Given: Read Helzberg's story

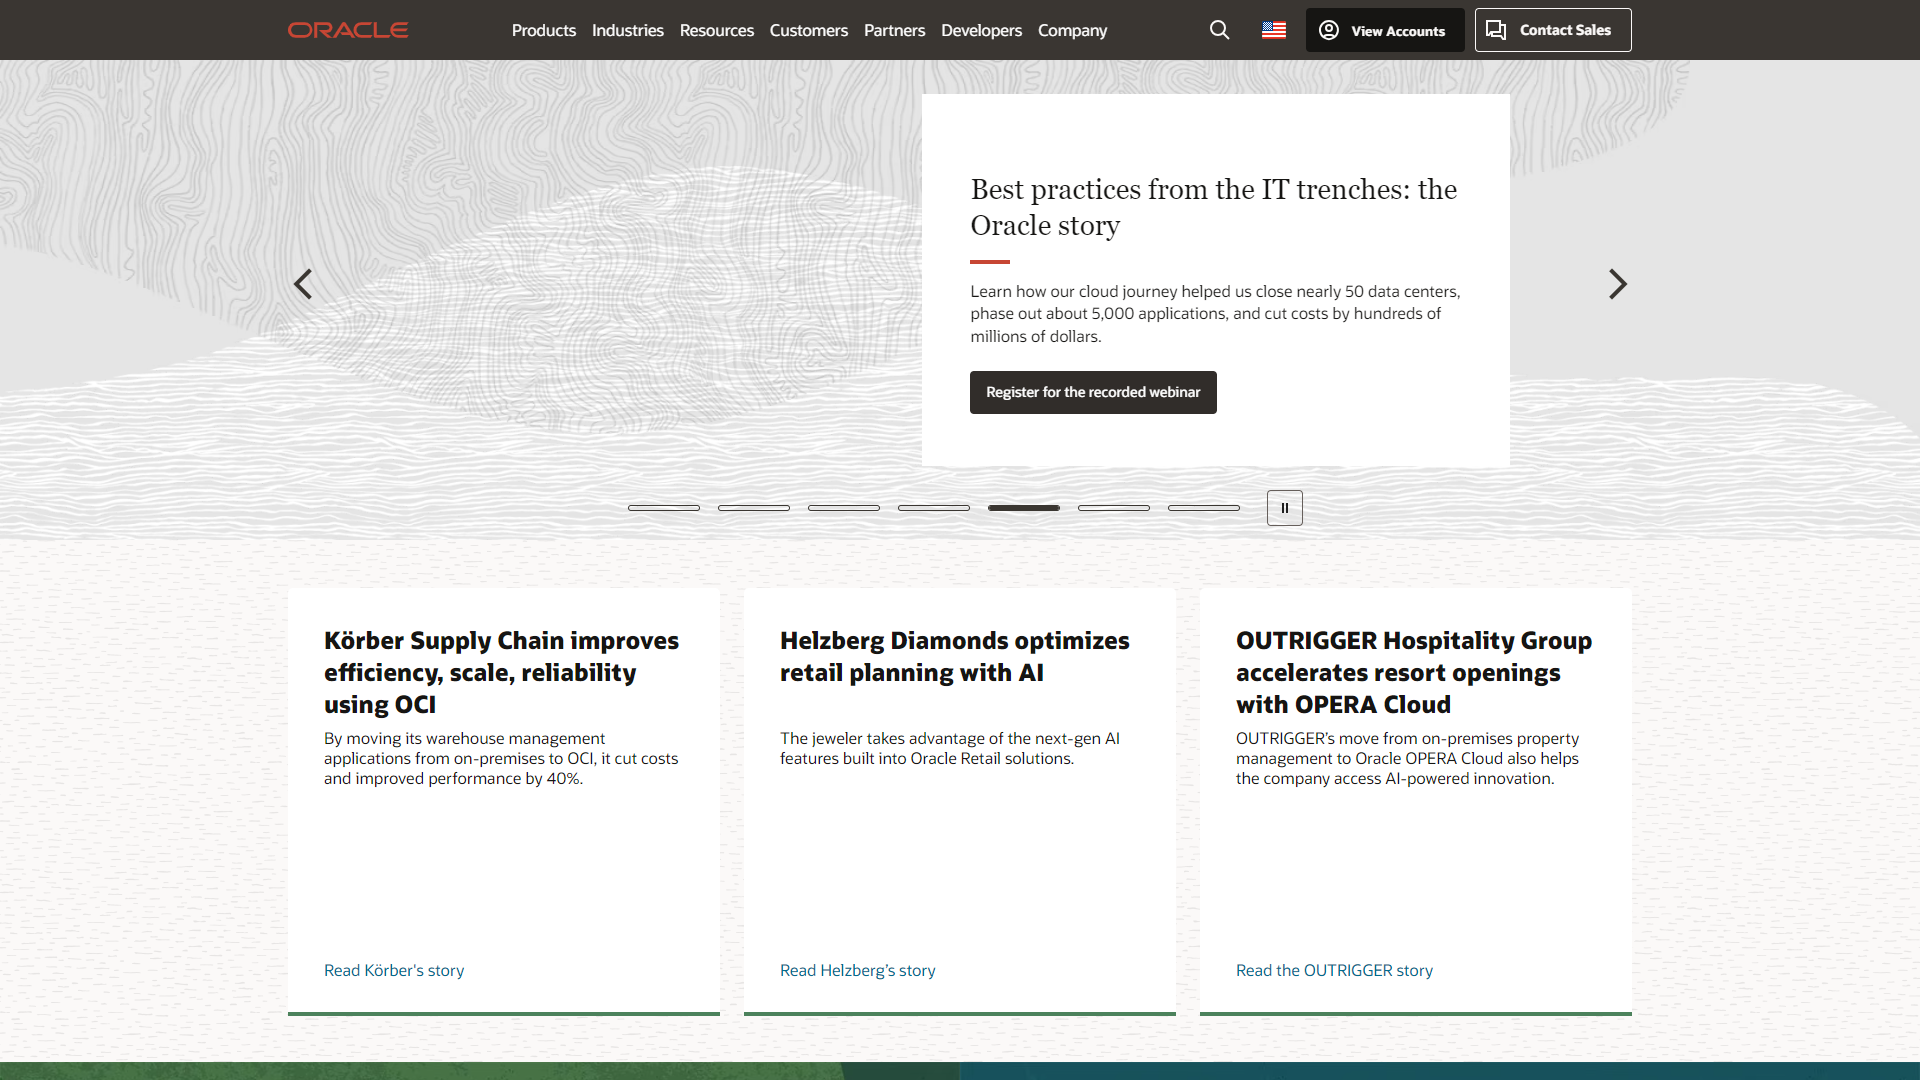Looking at the screenshot, I should pos(857,970).
